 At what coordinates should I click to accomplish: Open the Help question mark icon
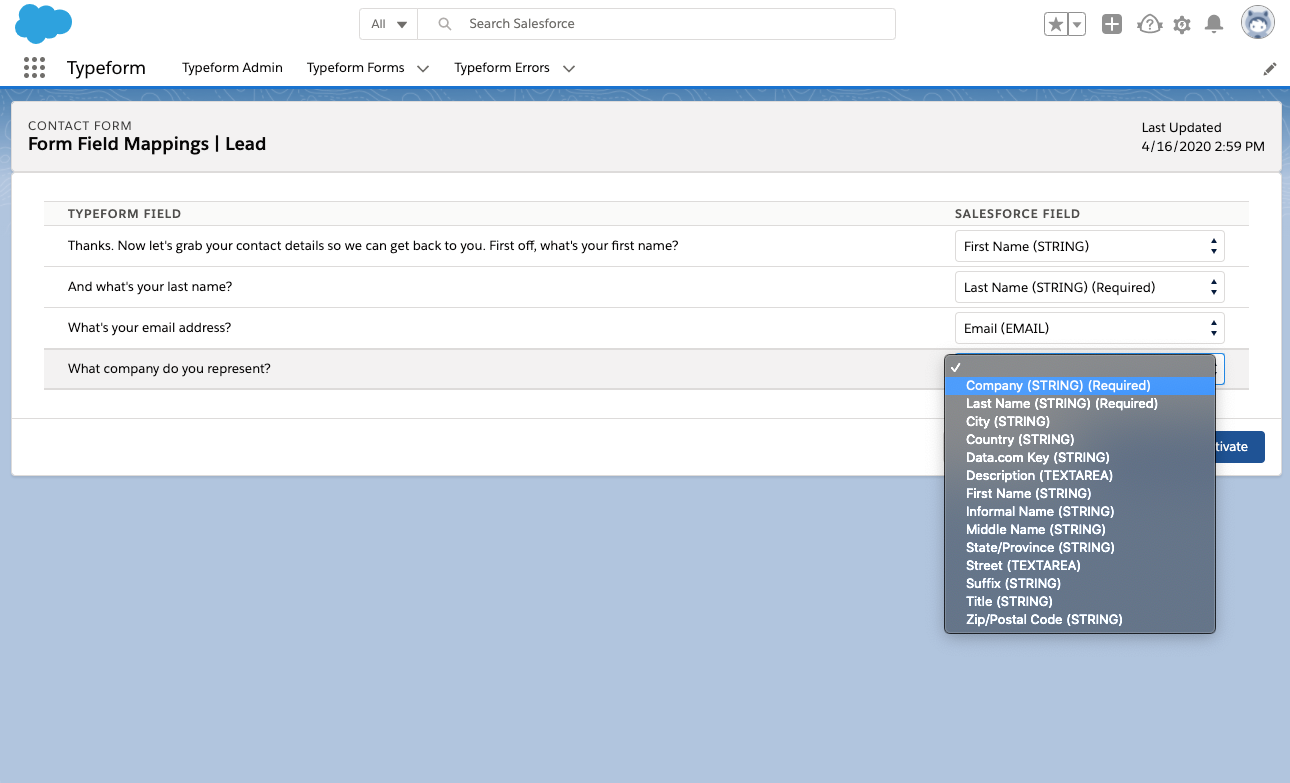point(1149,24)
